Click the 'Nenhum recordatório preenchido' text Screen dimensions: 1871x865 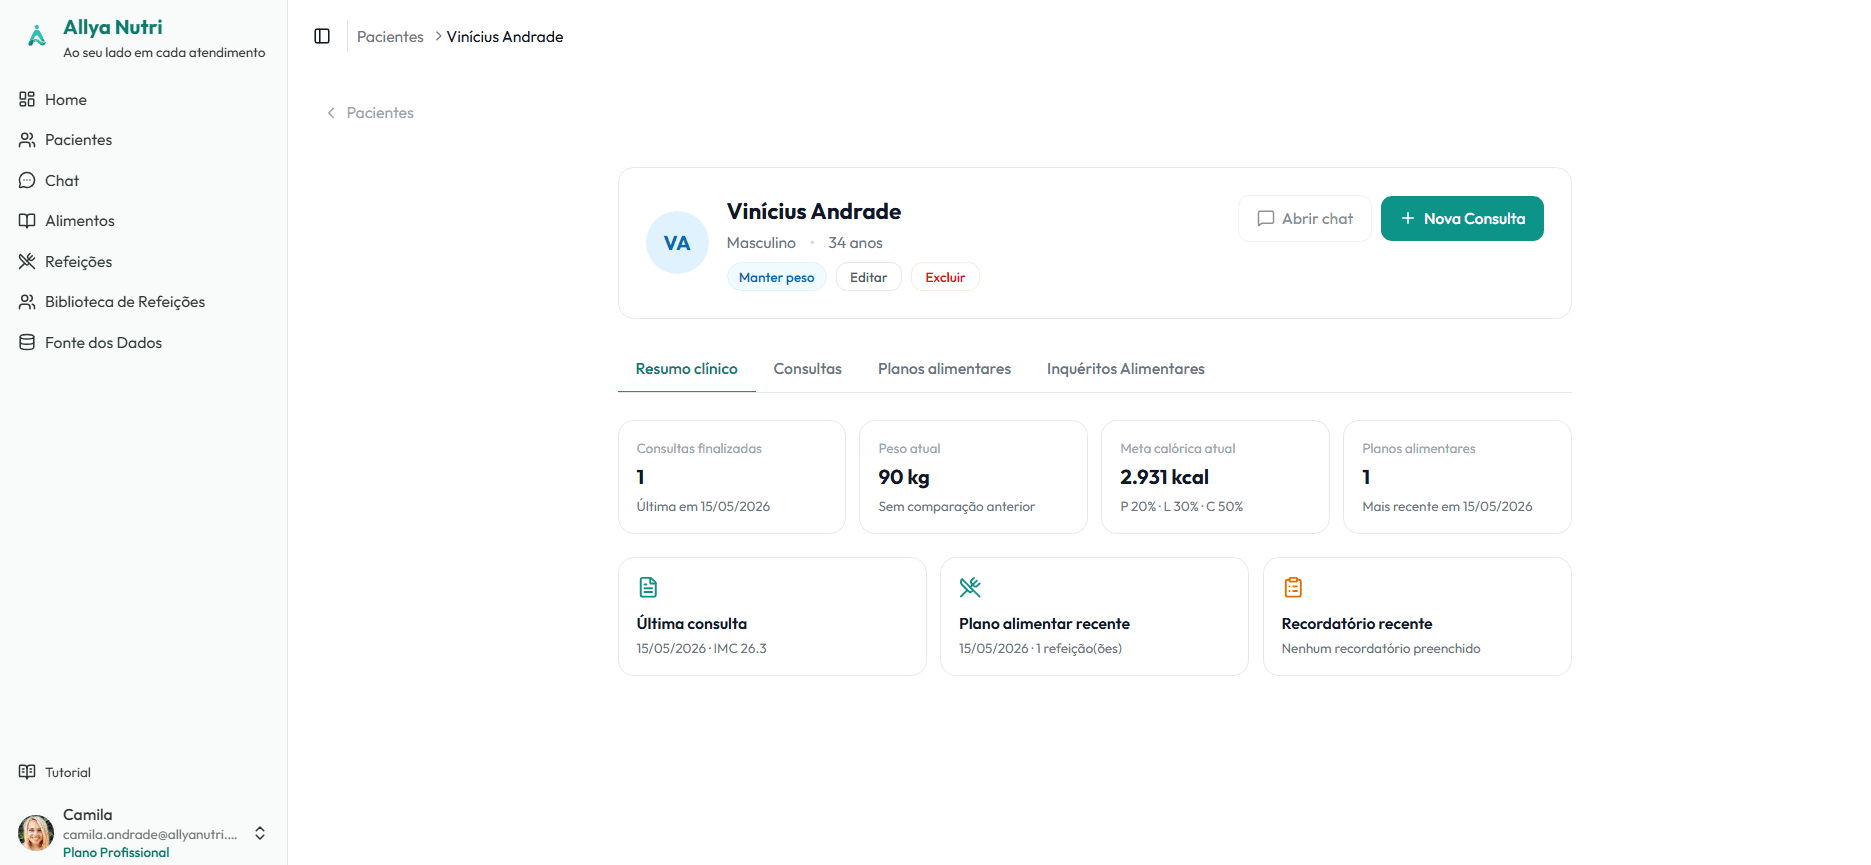(1381, 649)
